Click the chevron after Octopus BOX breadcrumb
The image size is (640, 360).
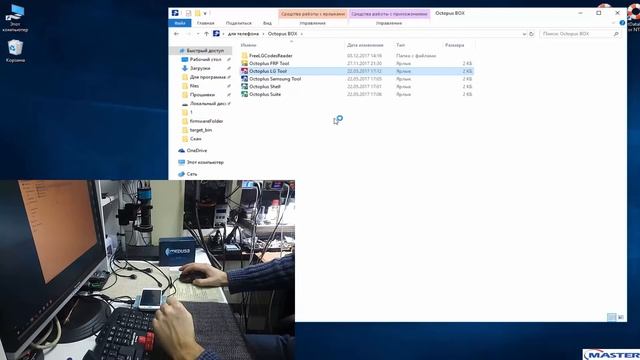point(302,34)
